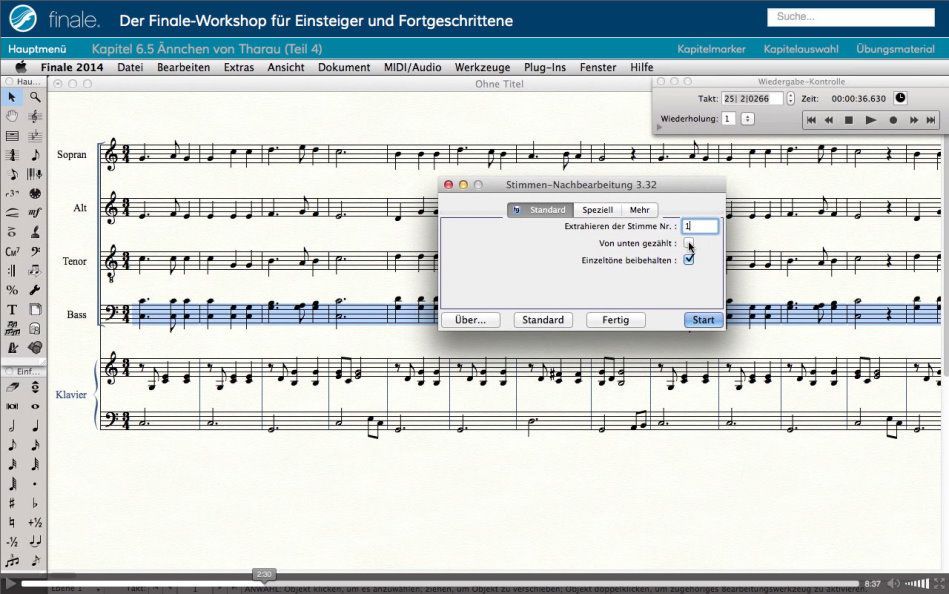
Task: Select the Time Signature tool
Action: click(x=12, y=155)
